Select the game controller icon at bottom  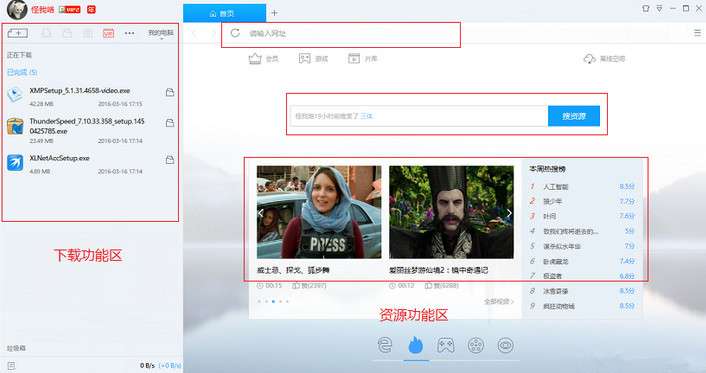tap(446, 346)
